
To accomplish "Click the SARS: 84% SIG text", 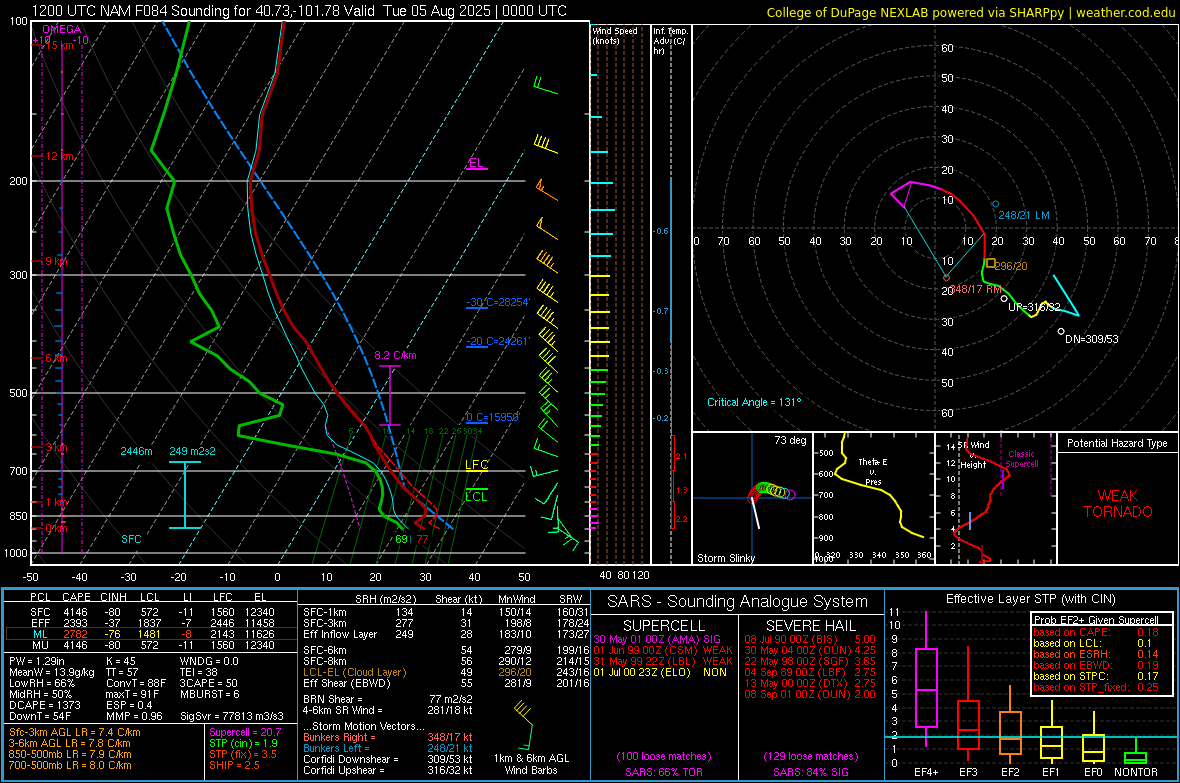I will click(810, 772).
